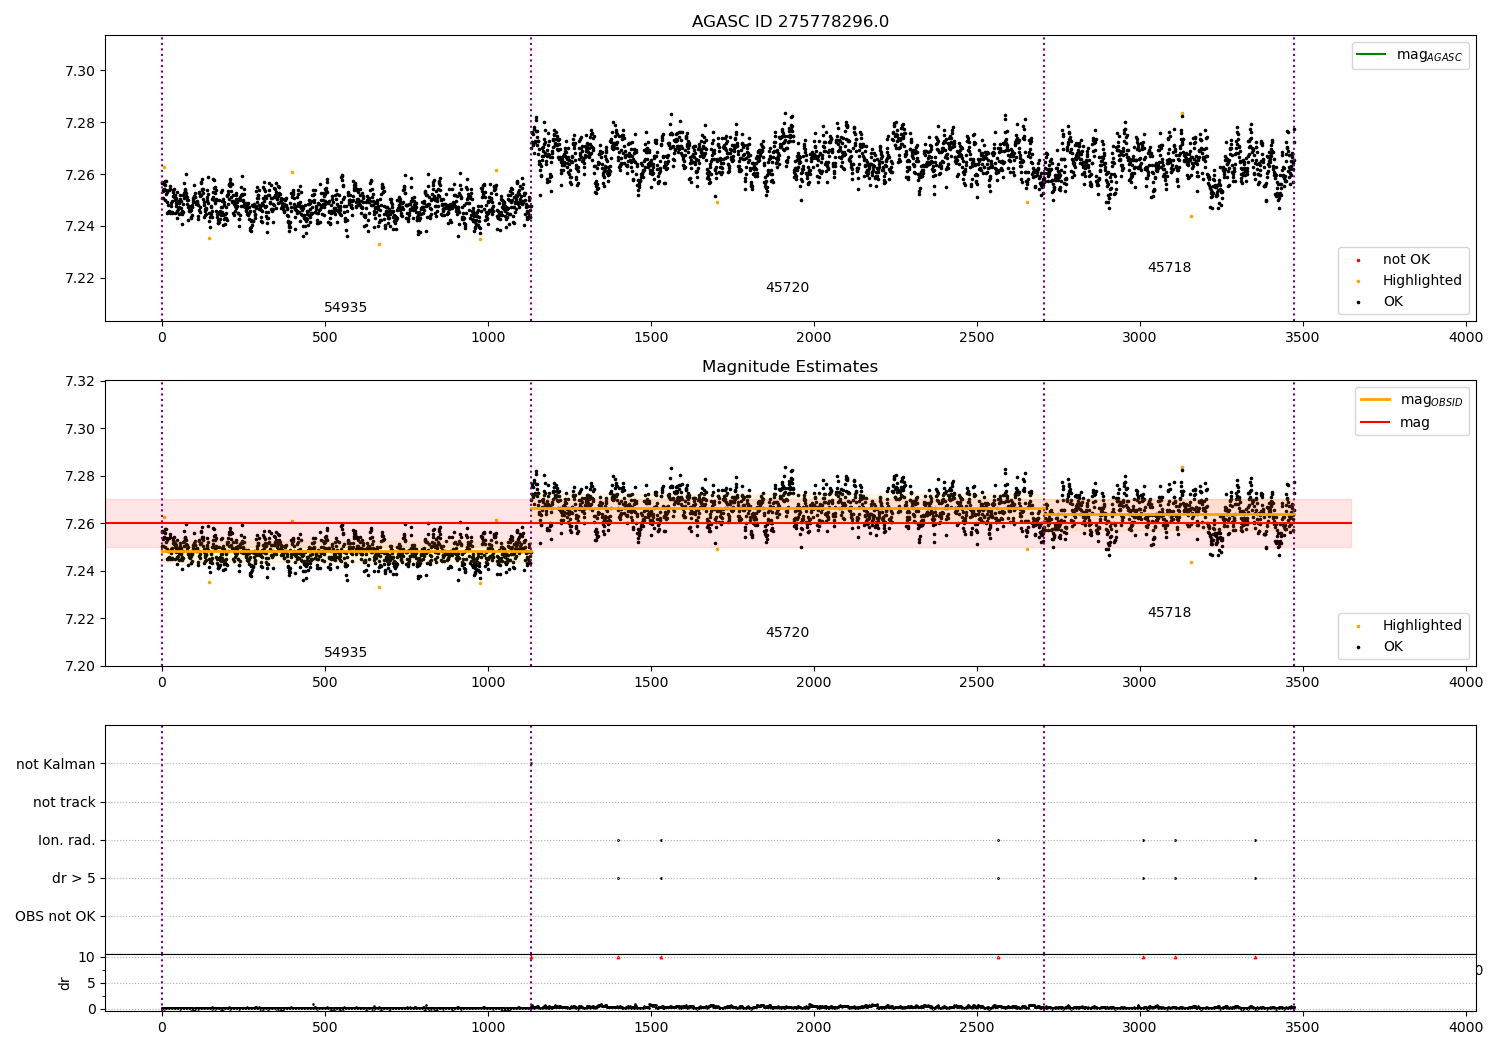The height and width of the screenshot is (1050, 1500).
Task: Select 45720 label in Magnitude Estimates plot
Action: click(x=787, y=633)
